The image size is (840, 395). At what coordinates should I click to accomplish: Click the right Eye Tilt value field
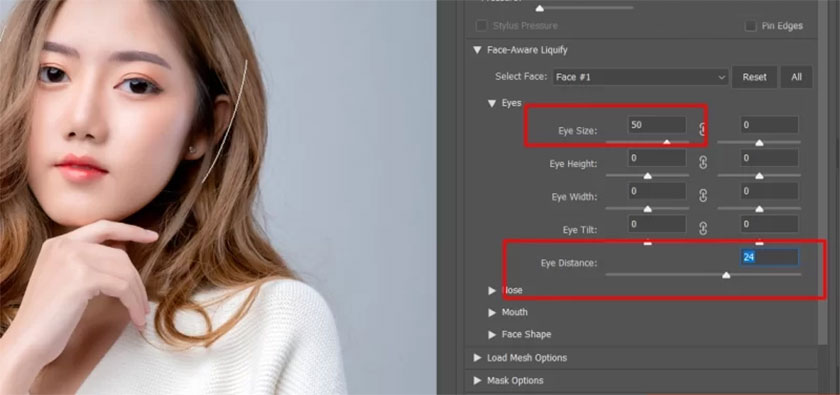tap(769, 224)
